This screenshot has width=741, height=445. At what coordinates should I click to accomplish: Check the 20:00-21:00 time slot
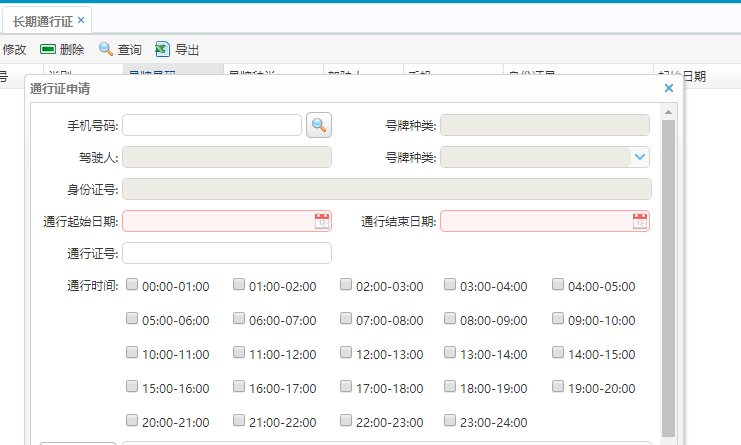(x=132, y=420)
